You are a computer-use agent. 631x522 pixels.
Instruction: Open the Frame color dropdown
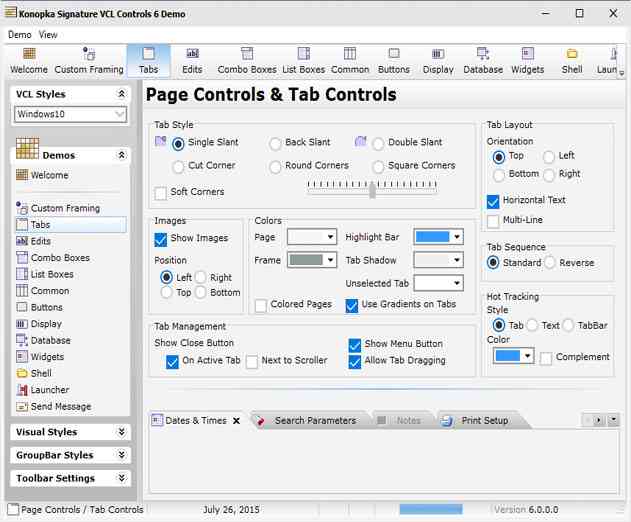point(312,260)
